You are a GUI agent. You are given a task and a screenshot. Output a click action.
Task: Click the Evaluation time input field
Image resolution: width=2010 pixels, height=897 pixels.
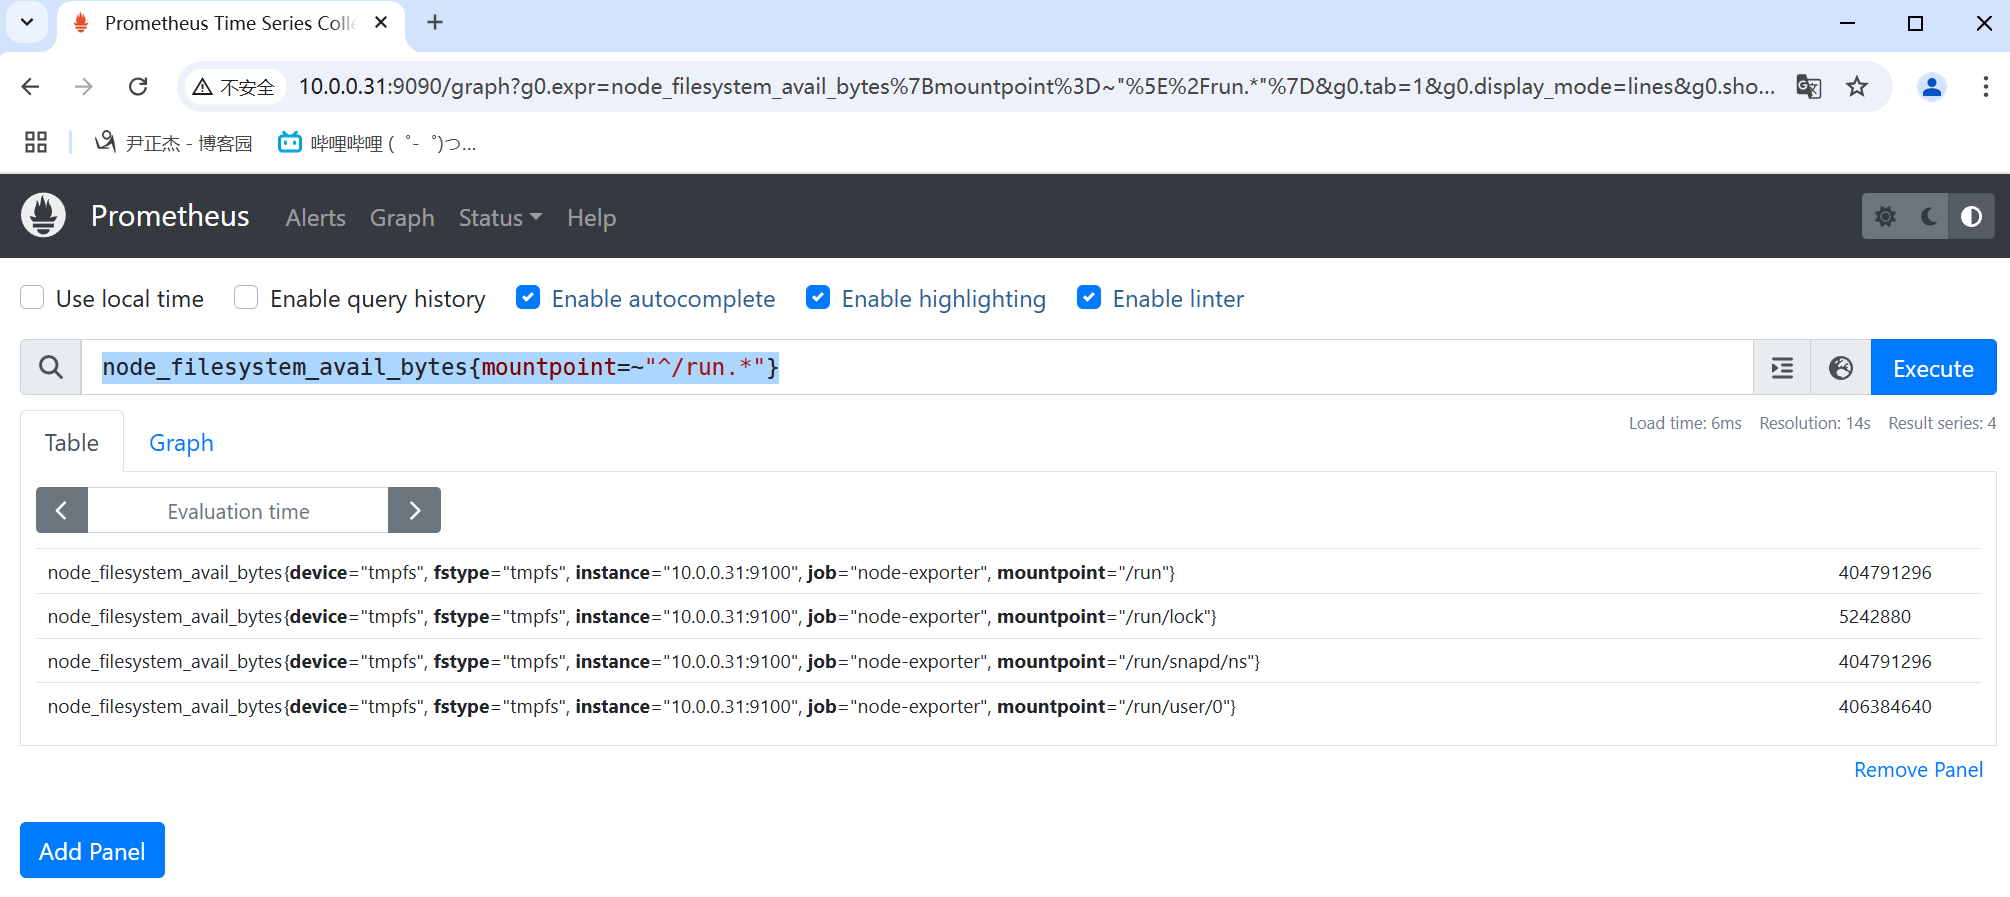[238, 511]
